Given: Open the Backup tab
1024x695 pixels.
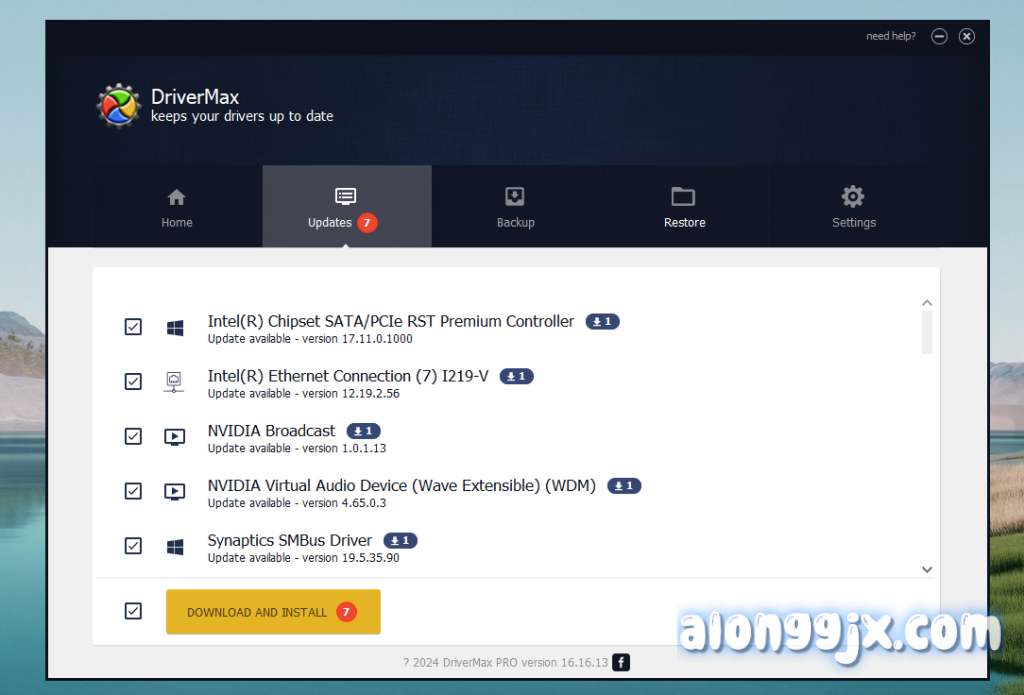Looking at the screenshot, I should (515, 207).
